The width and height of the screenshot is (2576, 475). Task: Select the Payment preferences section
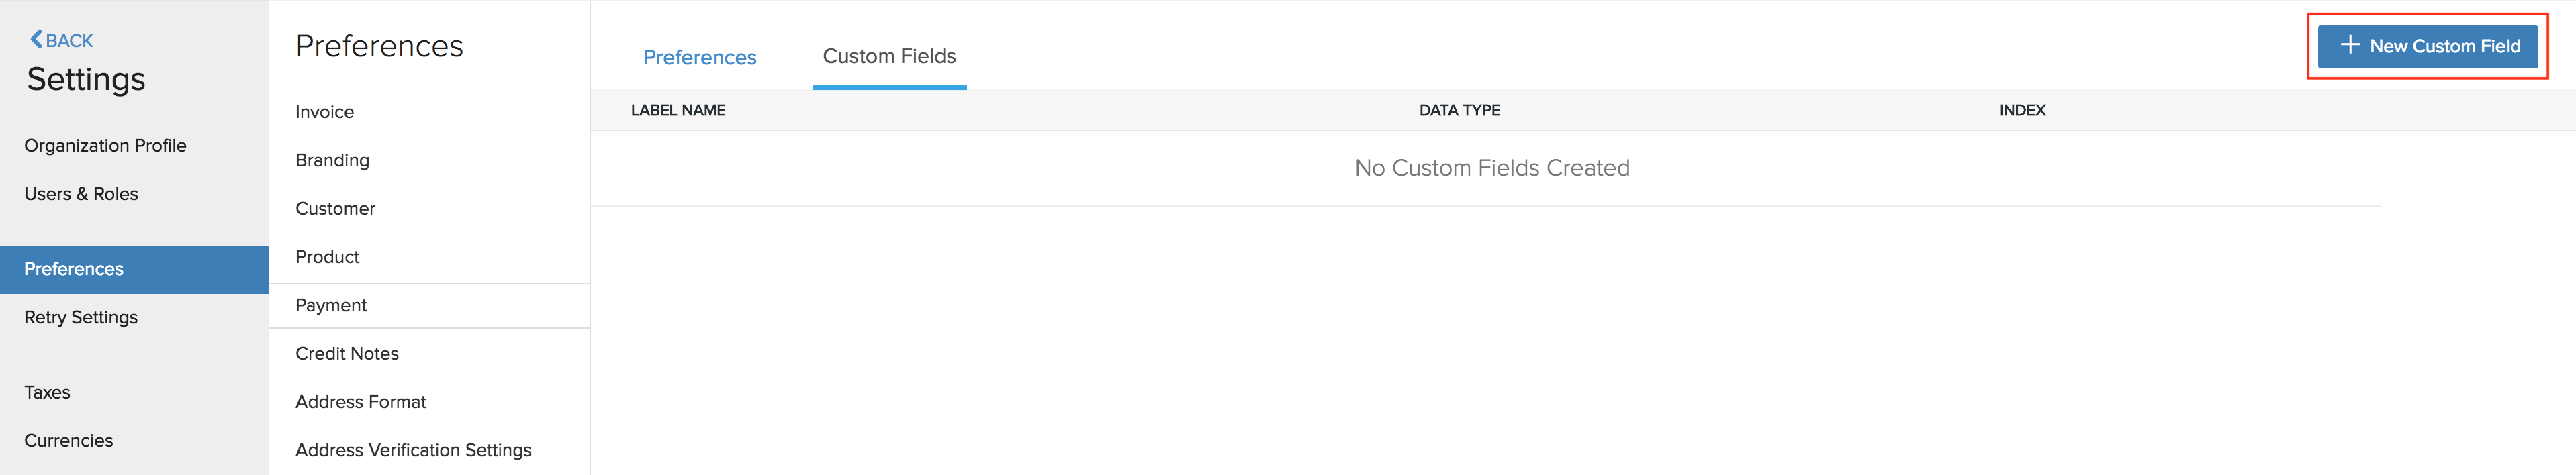[331, 305]
